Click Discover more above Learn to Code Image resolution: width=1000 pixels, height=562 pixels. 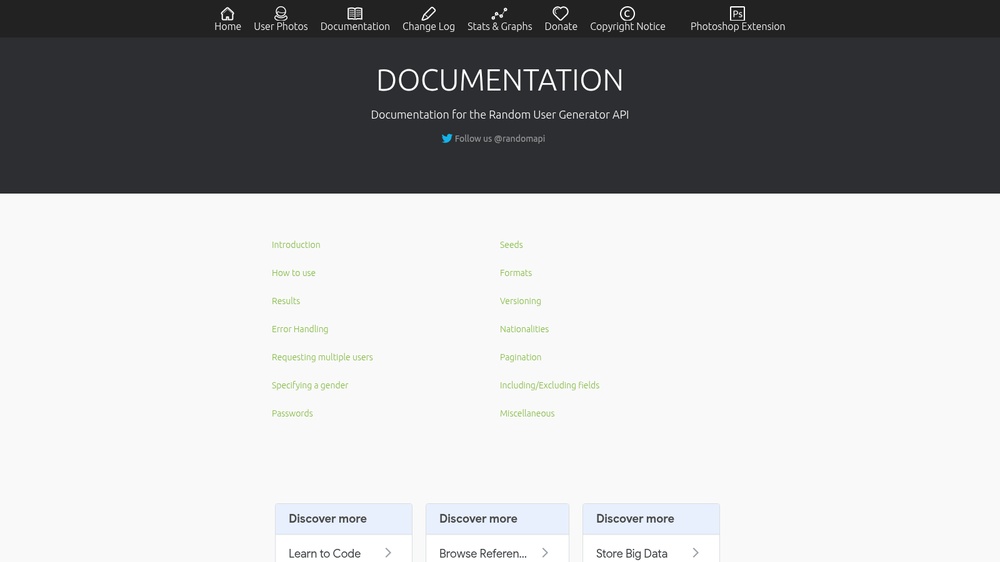tap(327, 519)
